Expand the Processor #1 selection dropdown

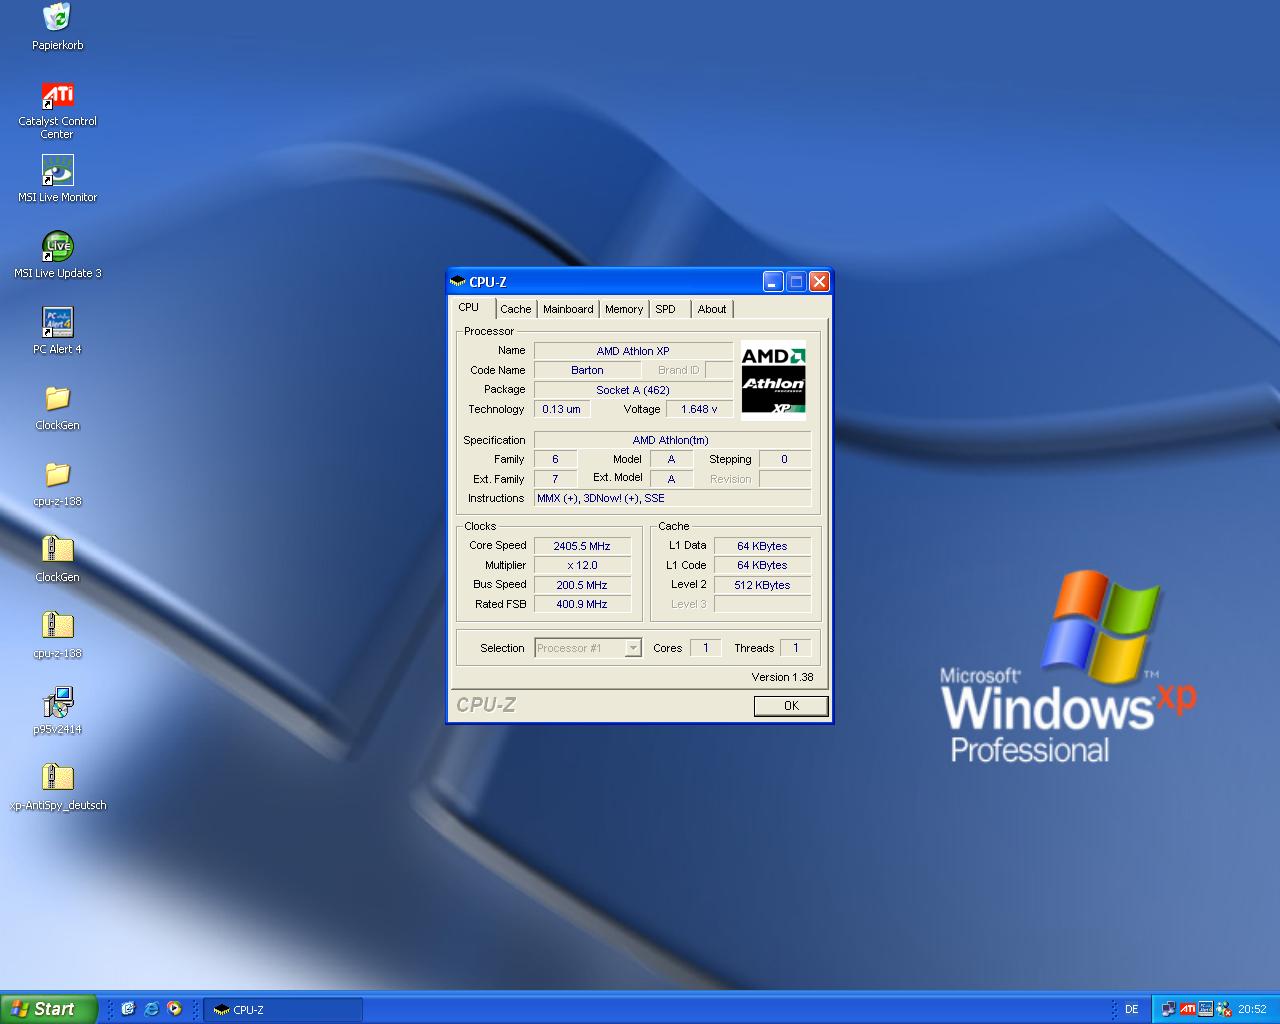632,648
